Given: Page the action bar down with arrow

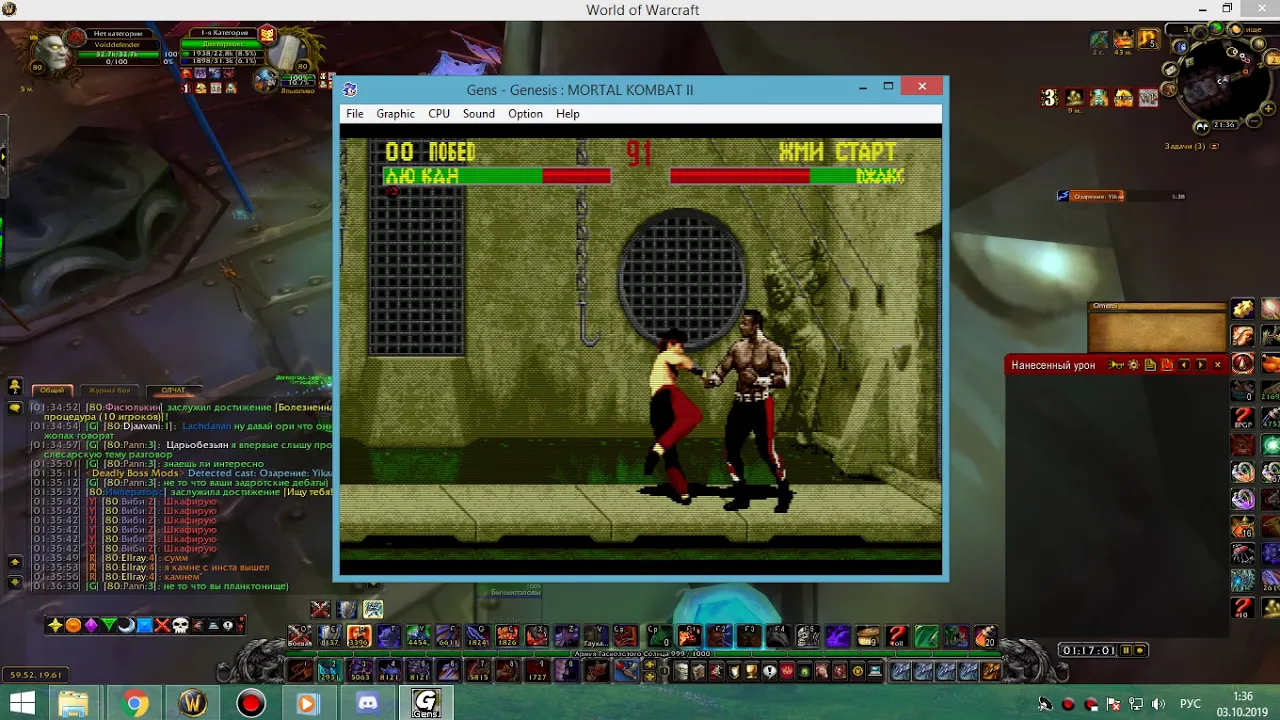Looking at the screenshot, I should [x=650, y=677].
